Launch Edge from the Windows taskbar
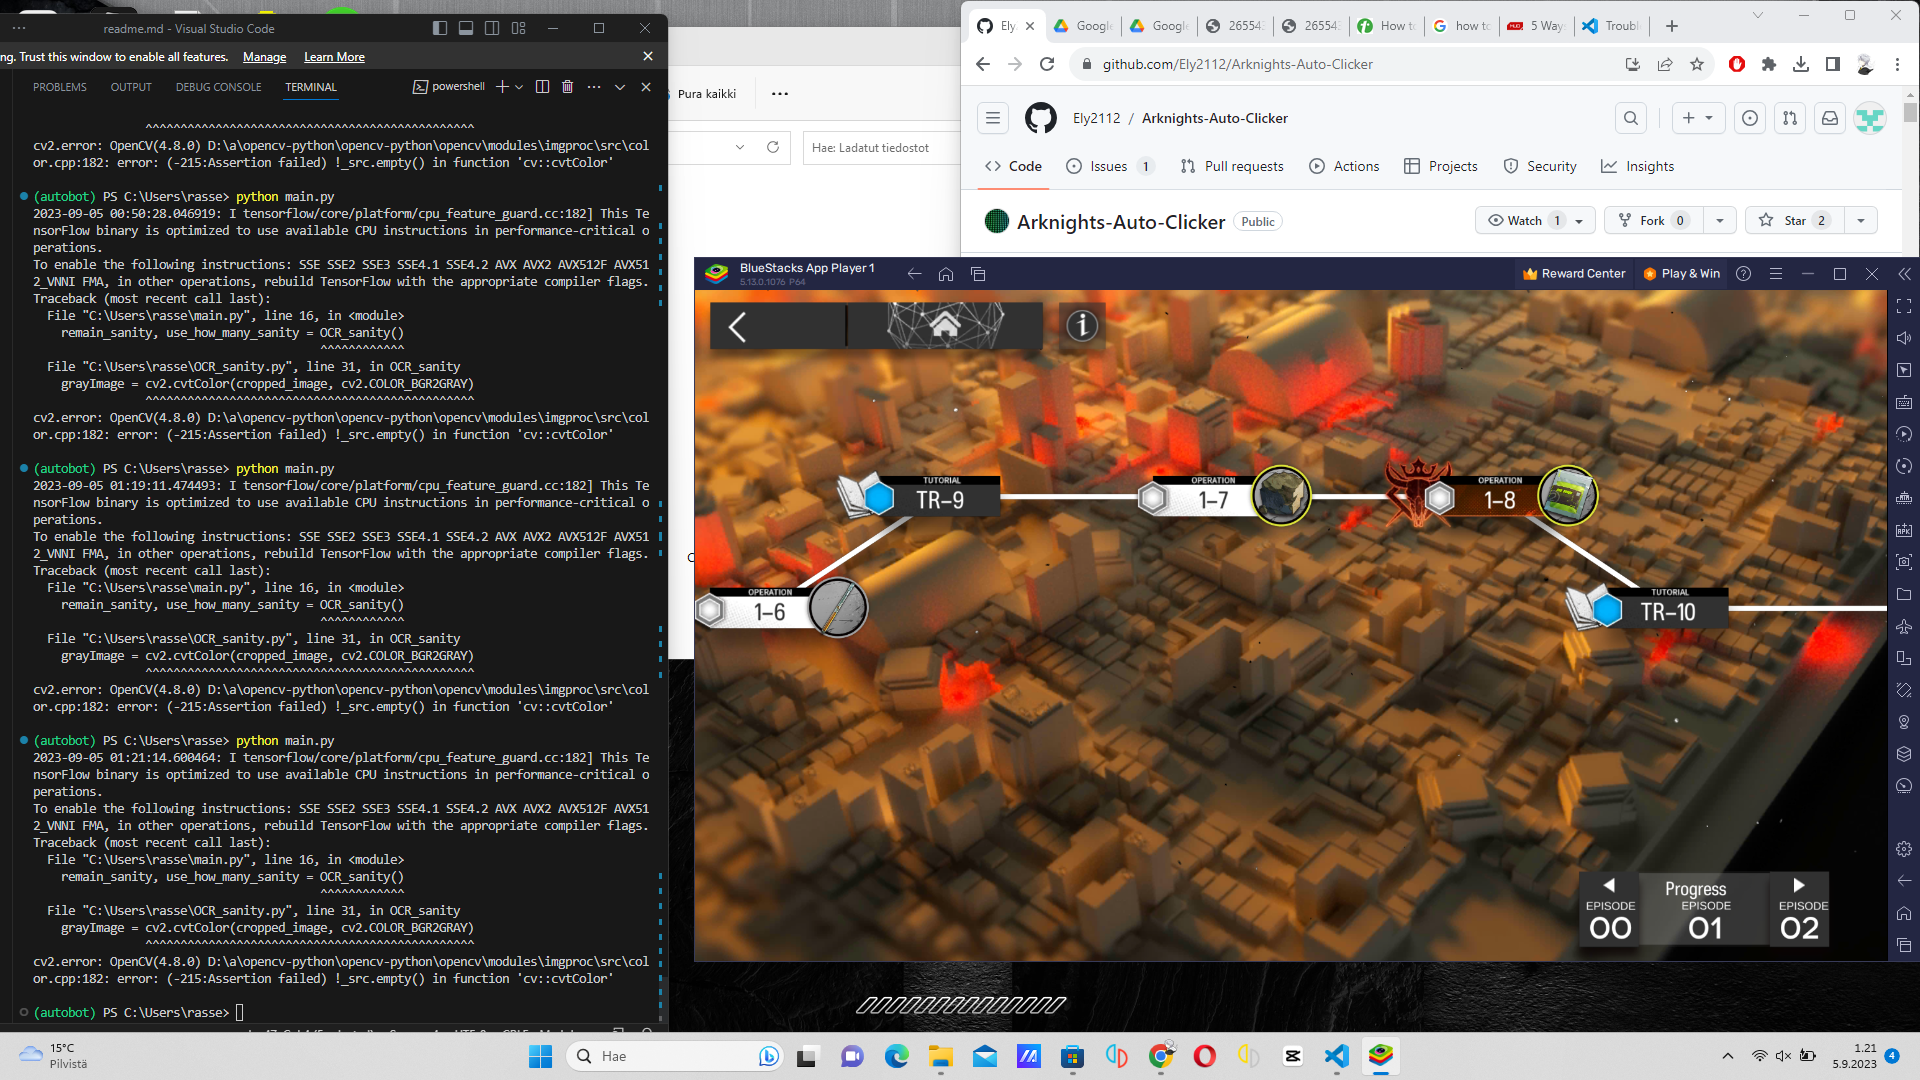The height and width of the screenshot is (1080, 1920). [x=895, y=1056]
